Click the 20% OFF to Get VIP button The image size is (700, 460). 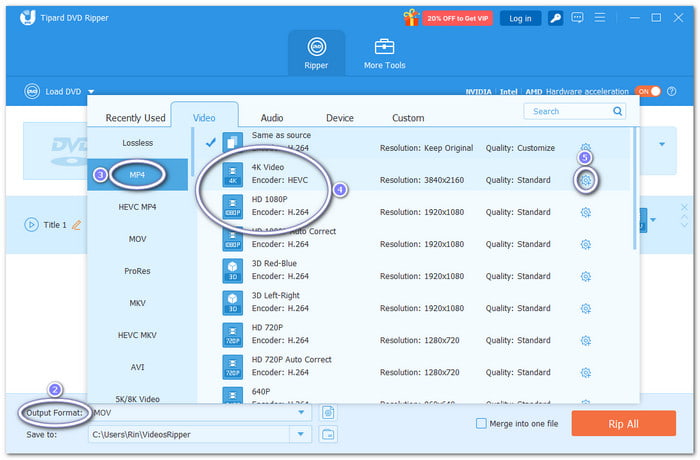tap(457, 18)
